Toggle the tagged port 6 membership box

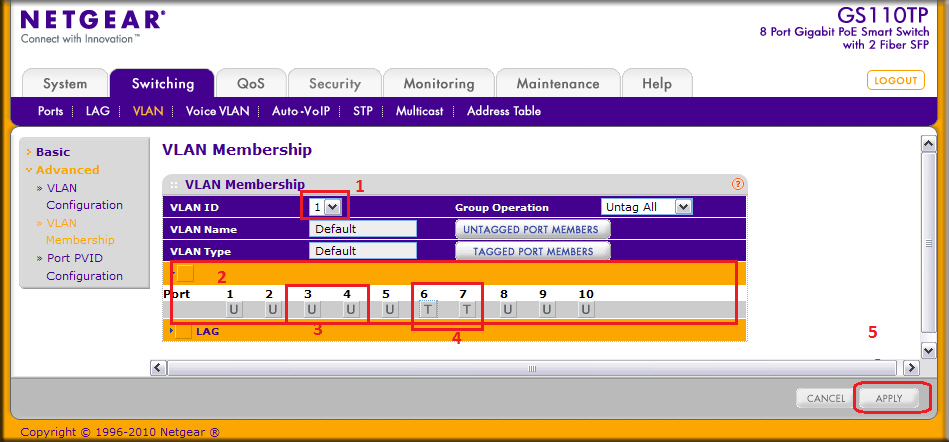pyautogui.click(x=427, y=310)
